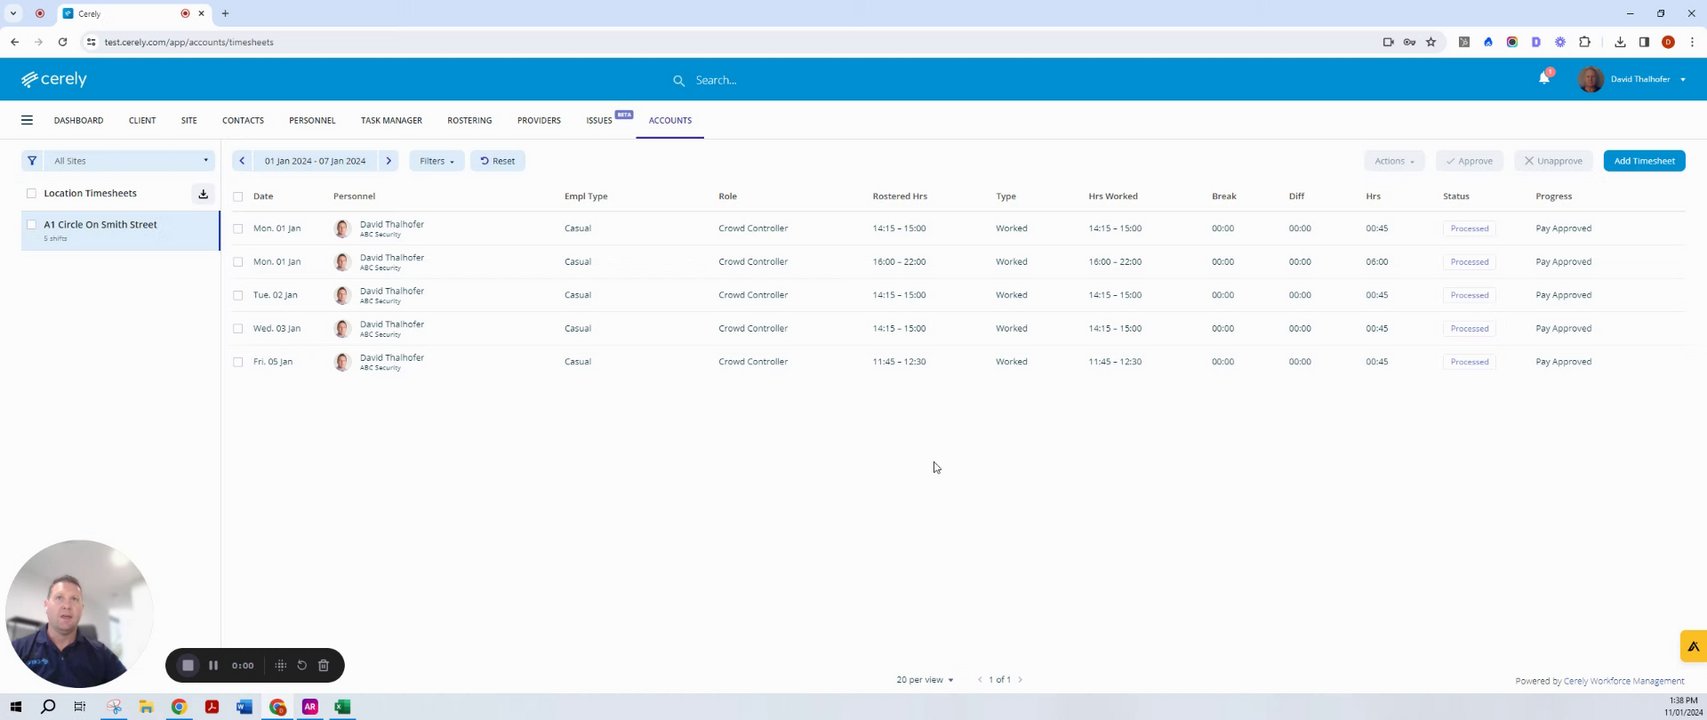Delete the recording with the trash icon
The width and height of the screenshot is (1707, 720).
[x=324, y=665]
